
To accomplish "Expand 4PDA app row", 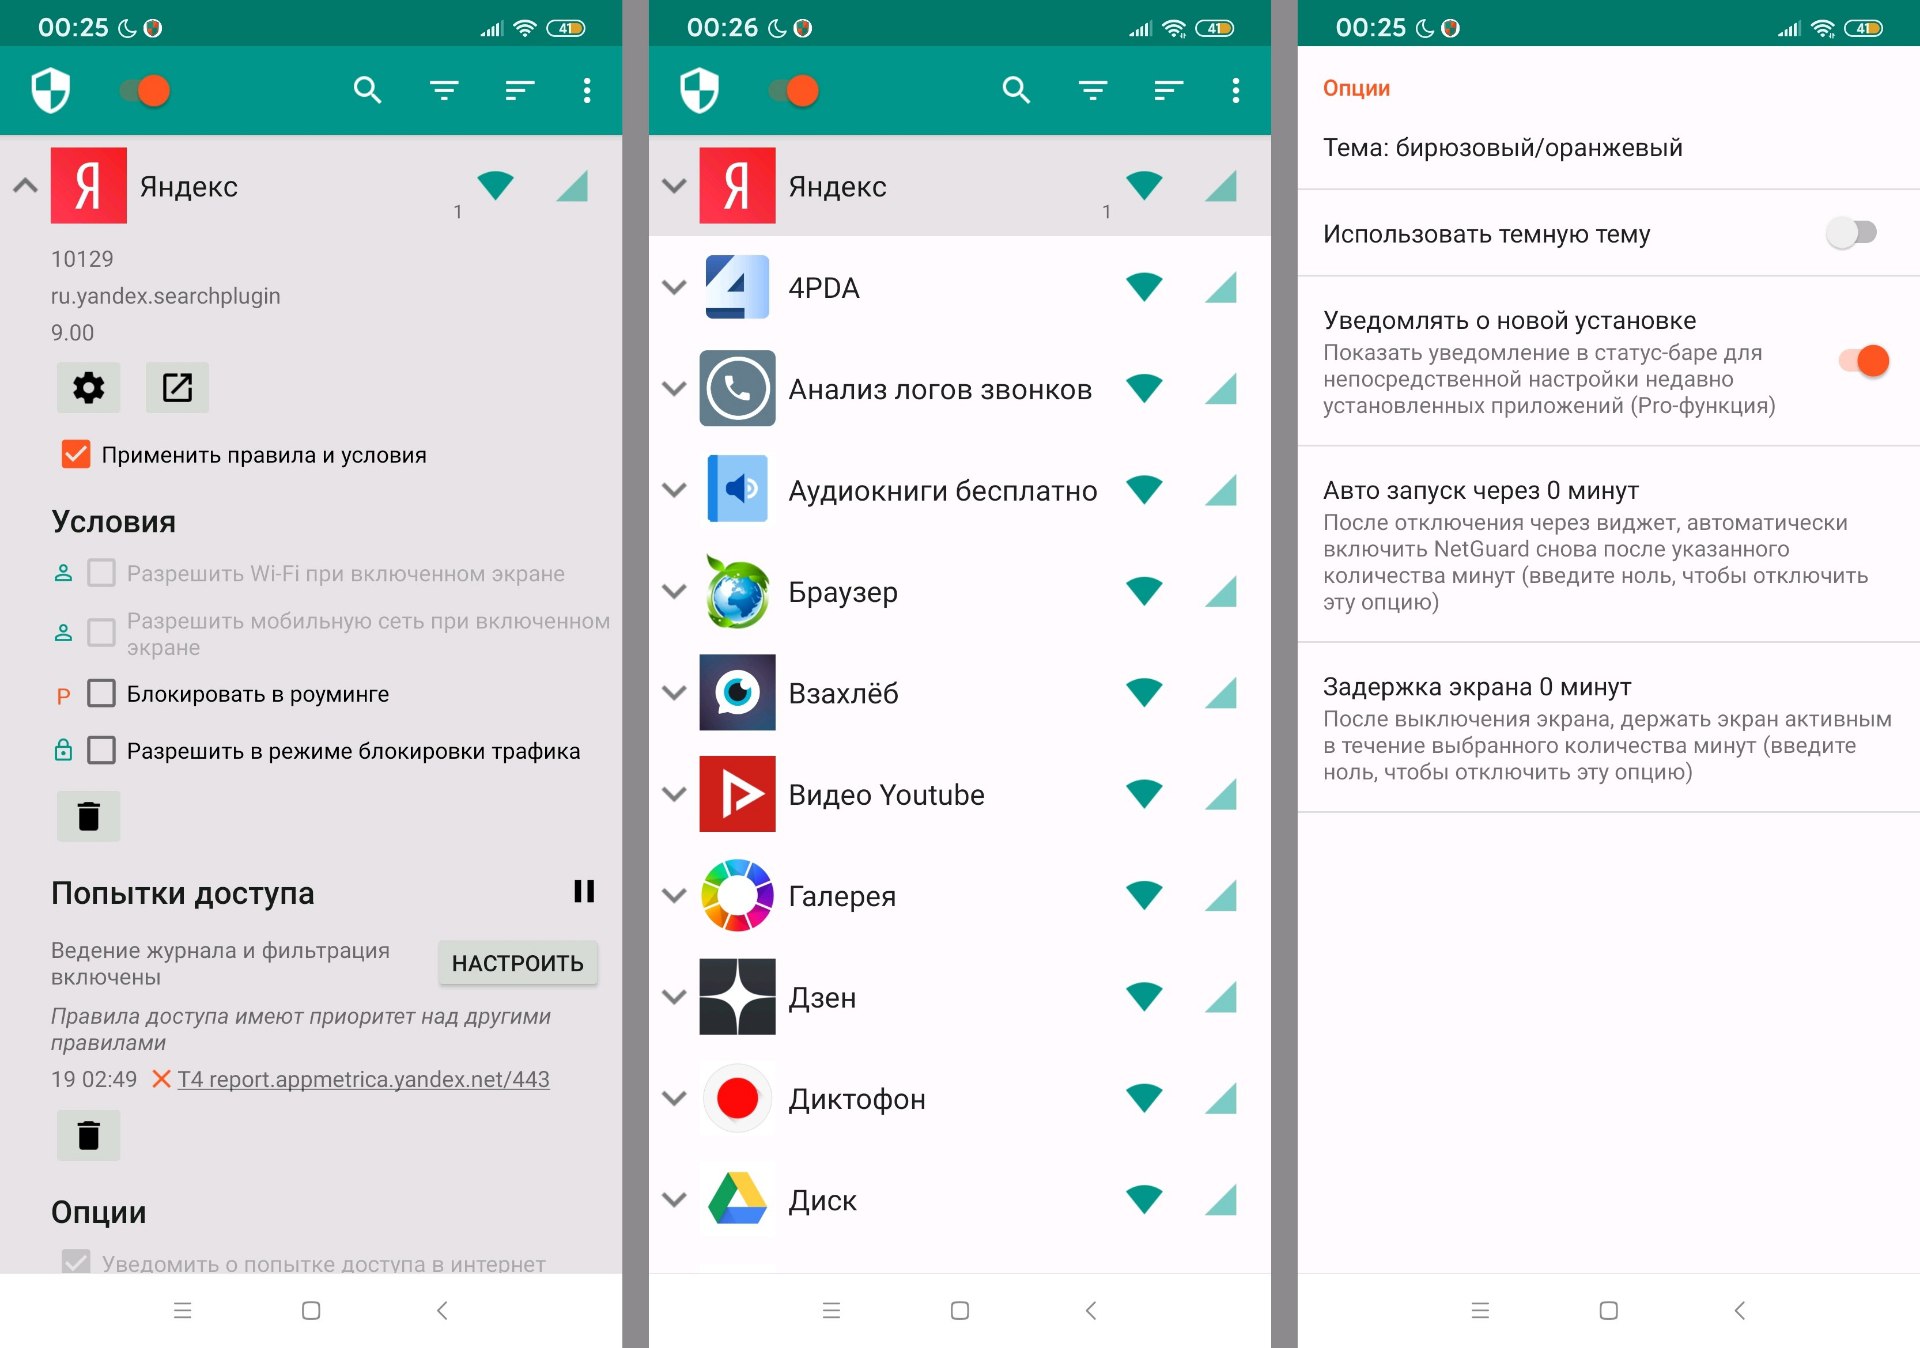I will (675, 287).
